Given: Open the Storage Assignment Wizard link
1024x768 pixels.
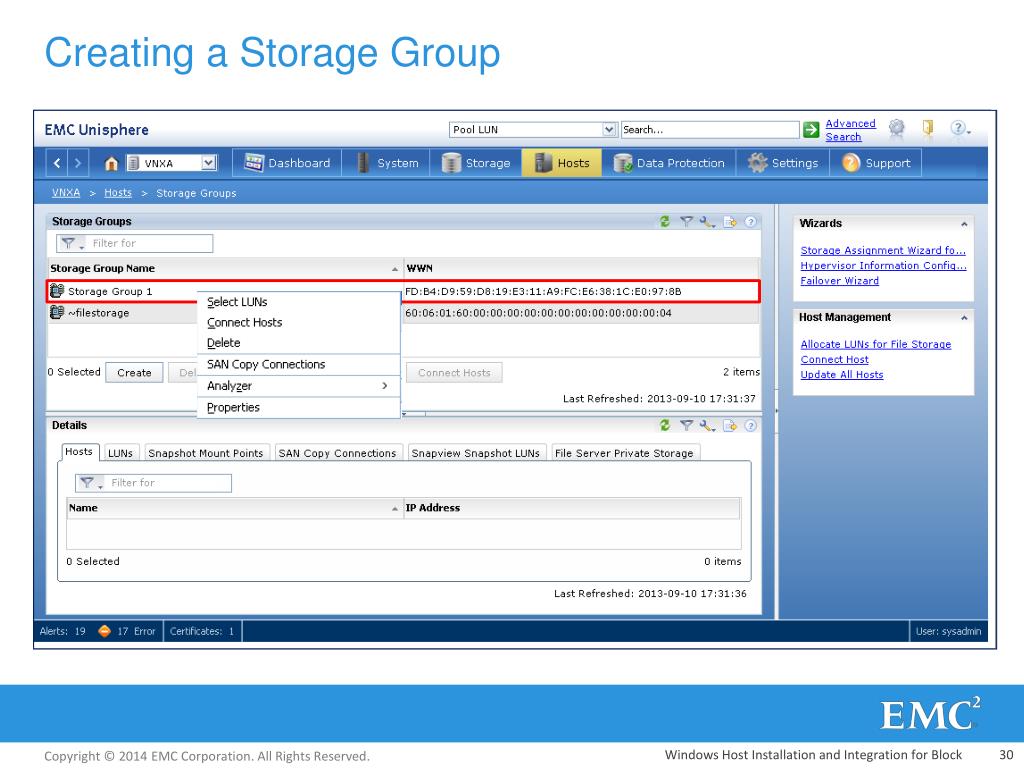Looking at the screenshot, I should point(882,250).
